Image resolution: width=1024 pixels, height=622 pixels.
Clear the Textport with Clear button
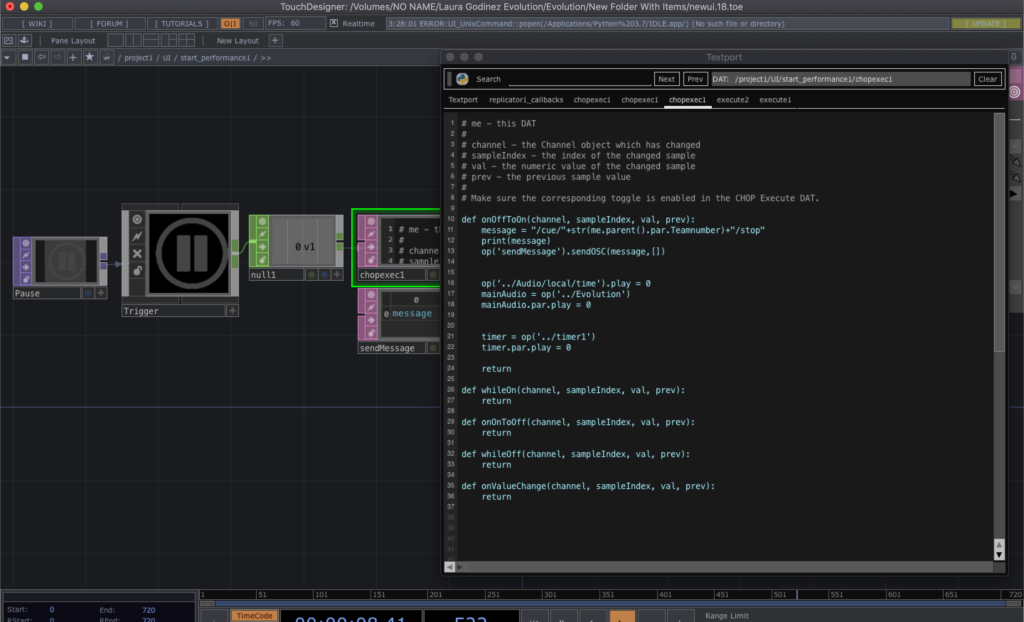[x=987, y=79]
